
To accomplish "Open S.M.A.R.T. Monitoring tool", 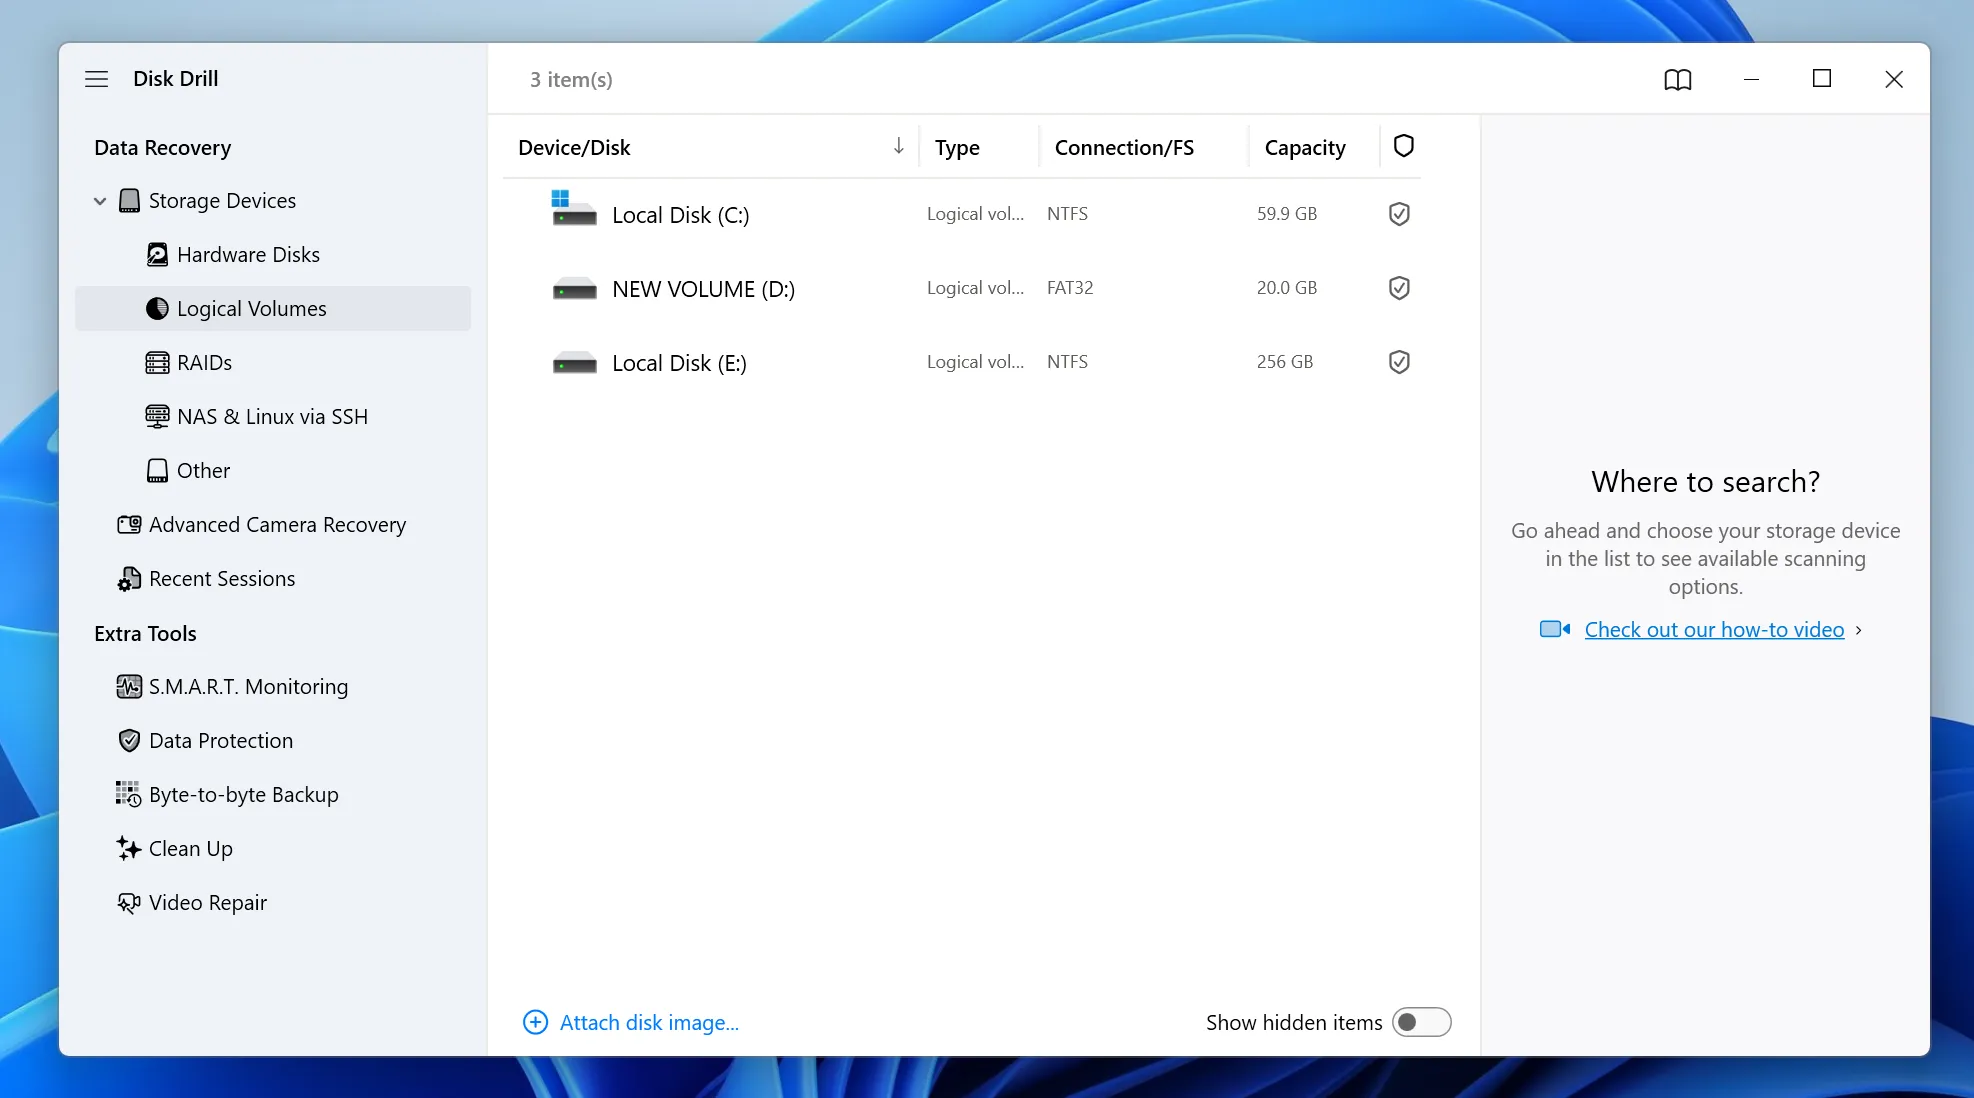I will [x=248, y=687].
